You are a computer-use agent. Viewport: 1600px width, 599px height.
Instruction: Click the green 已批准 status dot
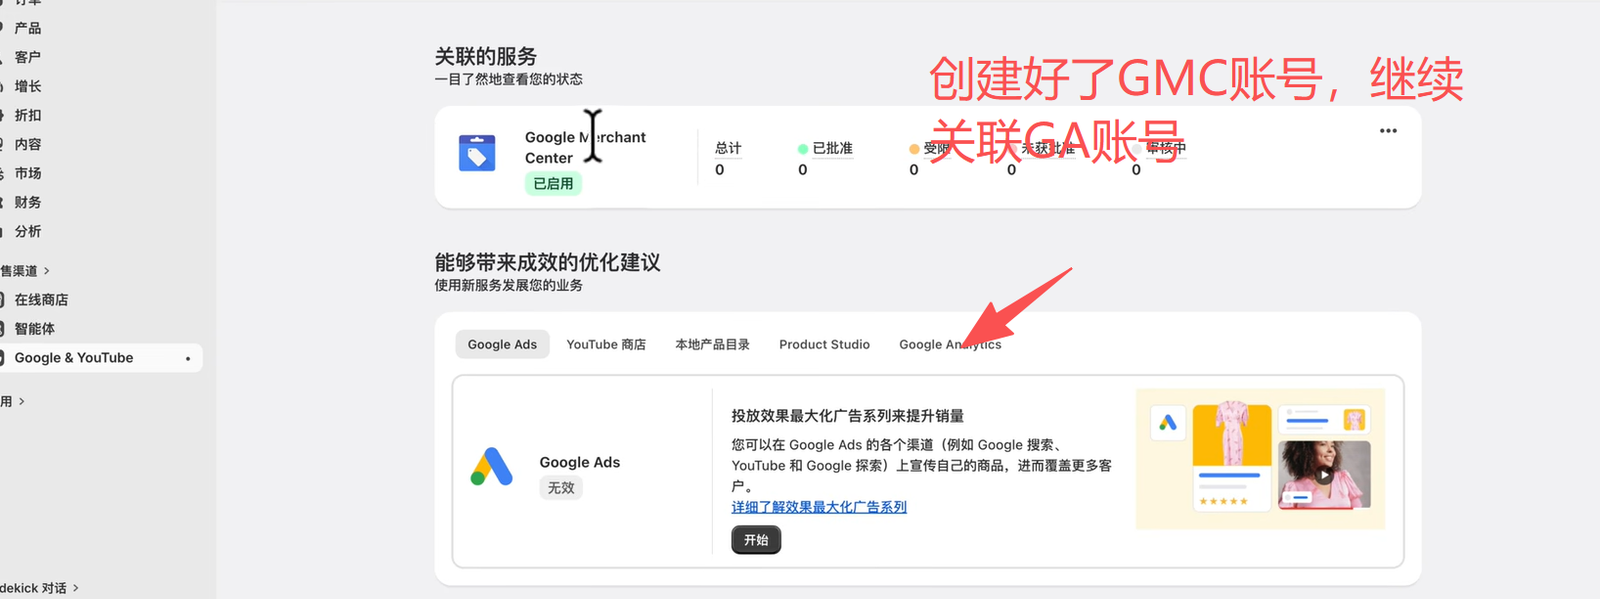click(803, 149)
